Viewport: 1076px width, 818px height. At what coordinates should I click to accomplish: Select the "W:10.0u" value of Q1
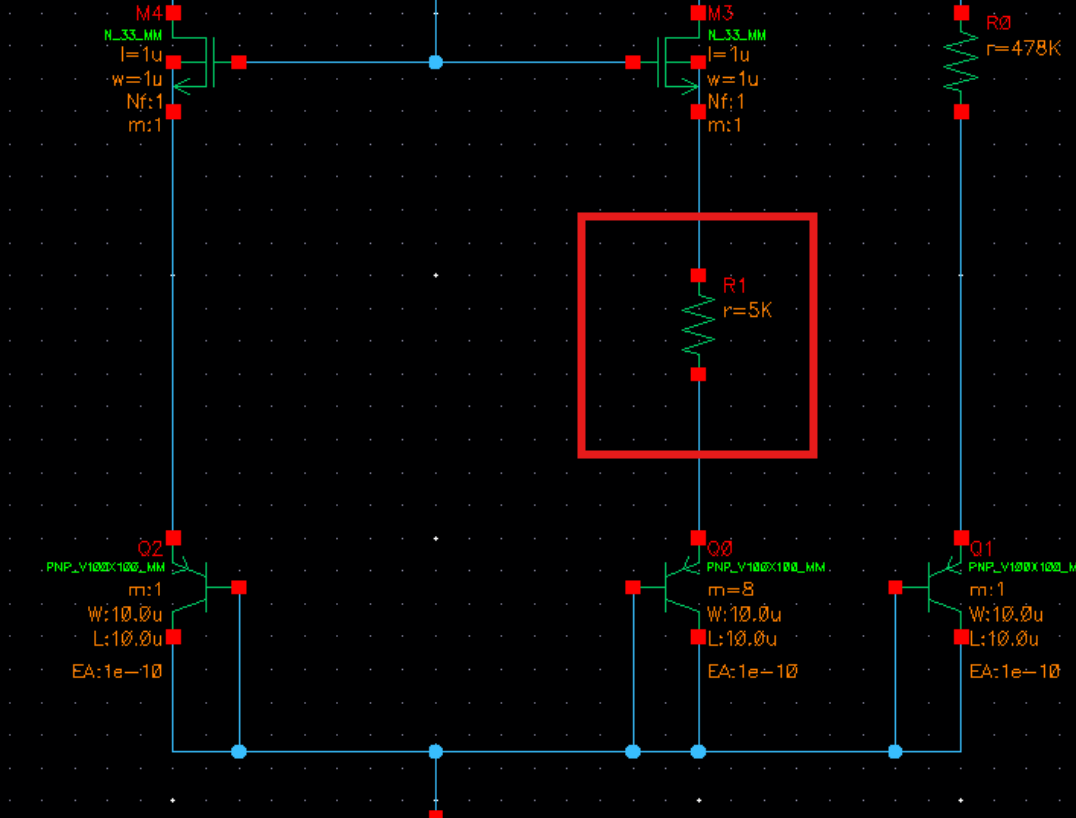[1007, 614]
